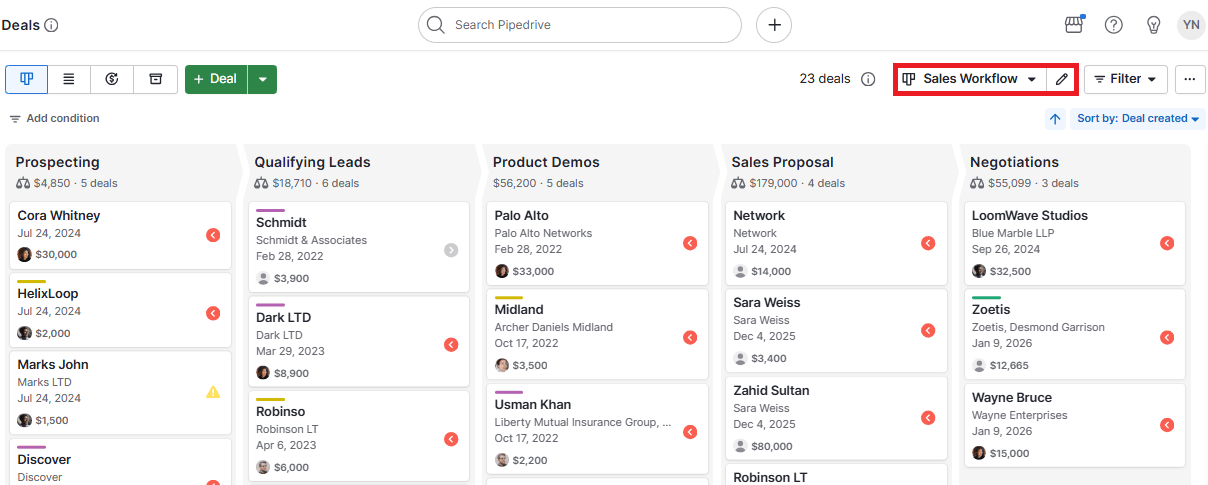This screenshot has height=485, width=1208.
Task: Click the Search Pipedrive field
Action: coord(580,25)
